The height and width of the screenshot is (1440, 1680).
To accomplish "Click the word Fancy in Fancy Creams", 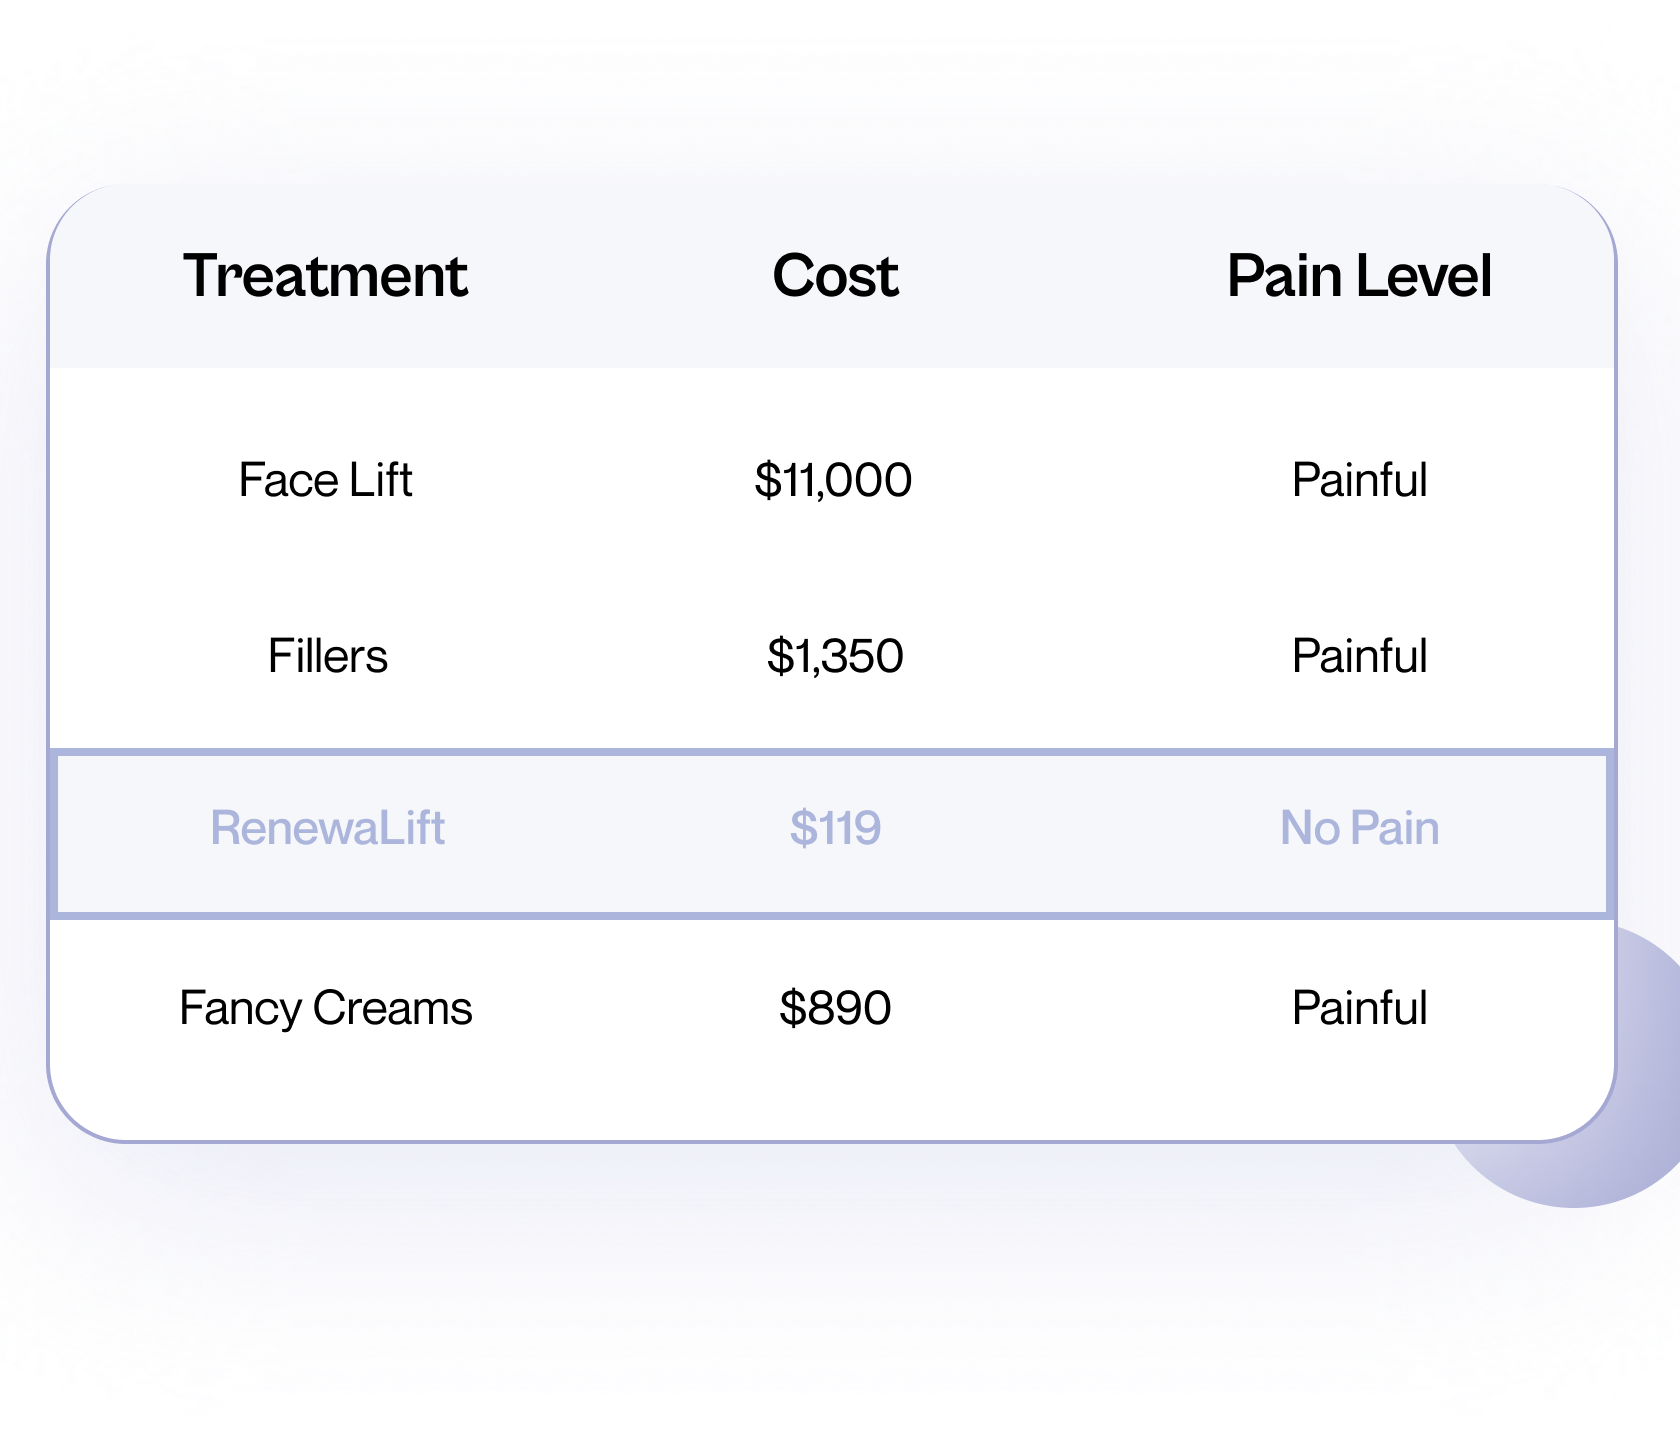I will click(240, 1008).
